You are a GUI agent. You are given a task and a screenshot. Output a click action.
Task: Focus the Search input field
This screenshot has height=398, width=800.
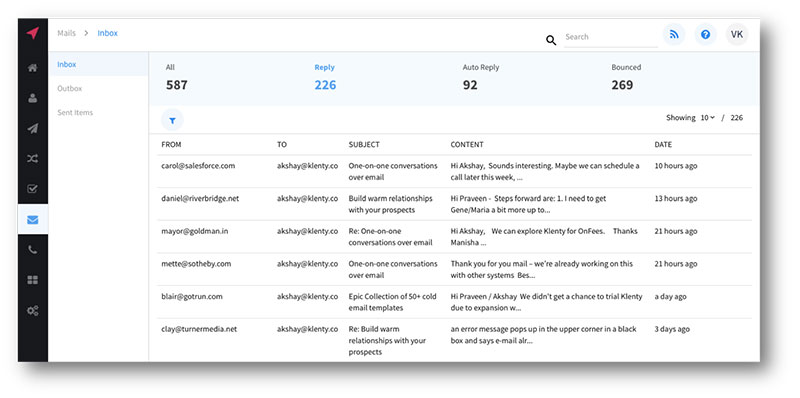pyautogui.click(x=611, y=37)
